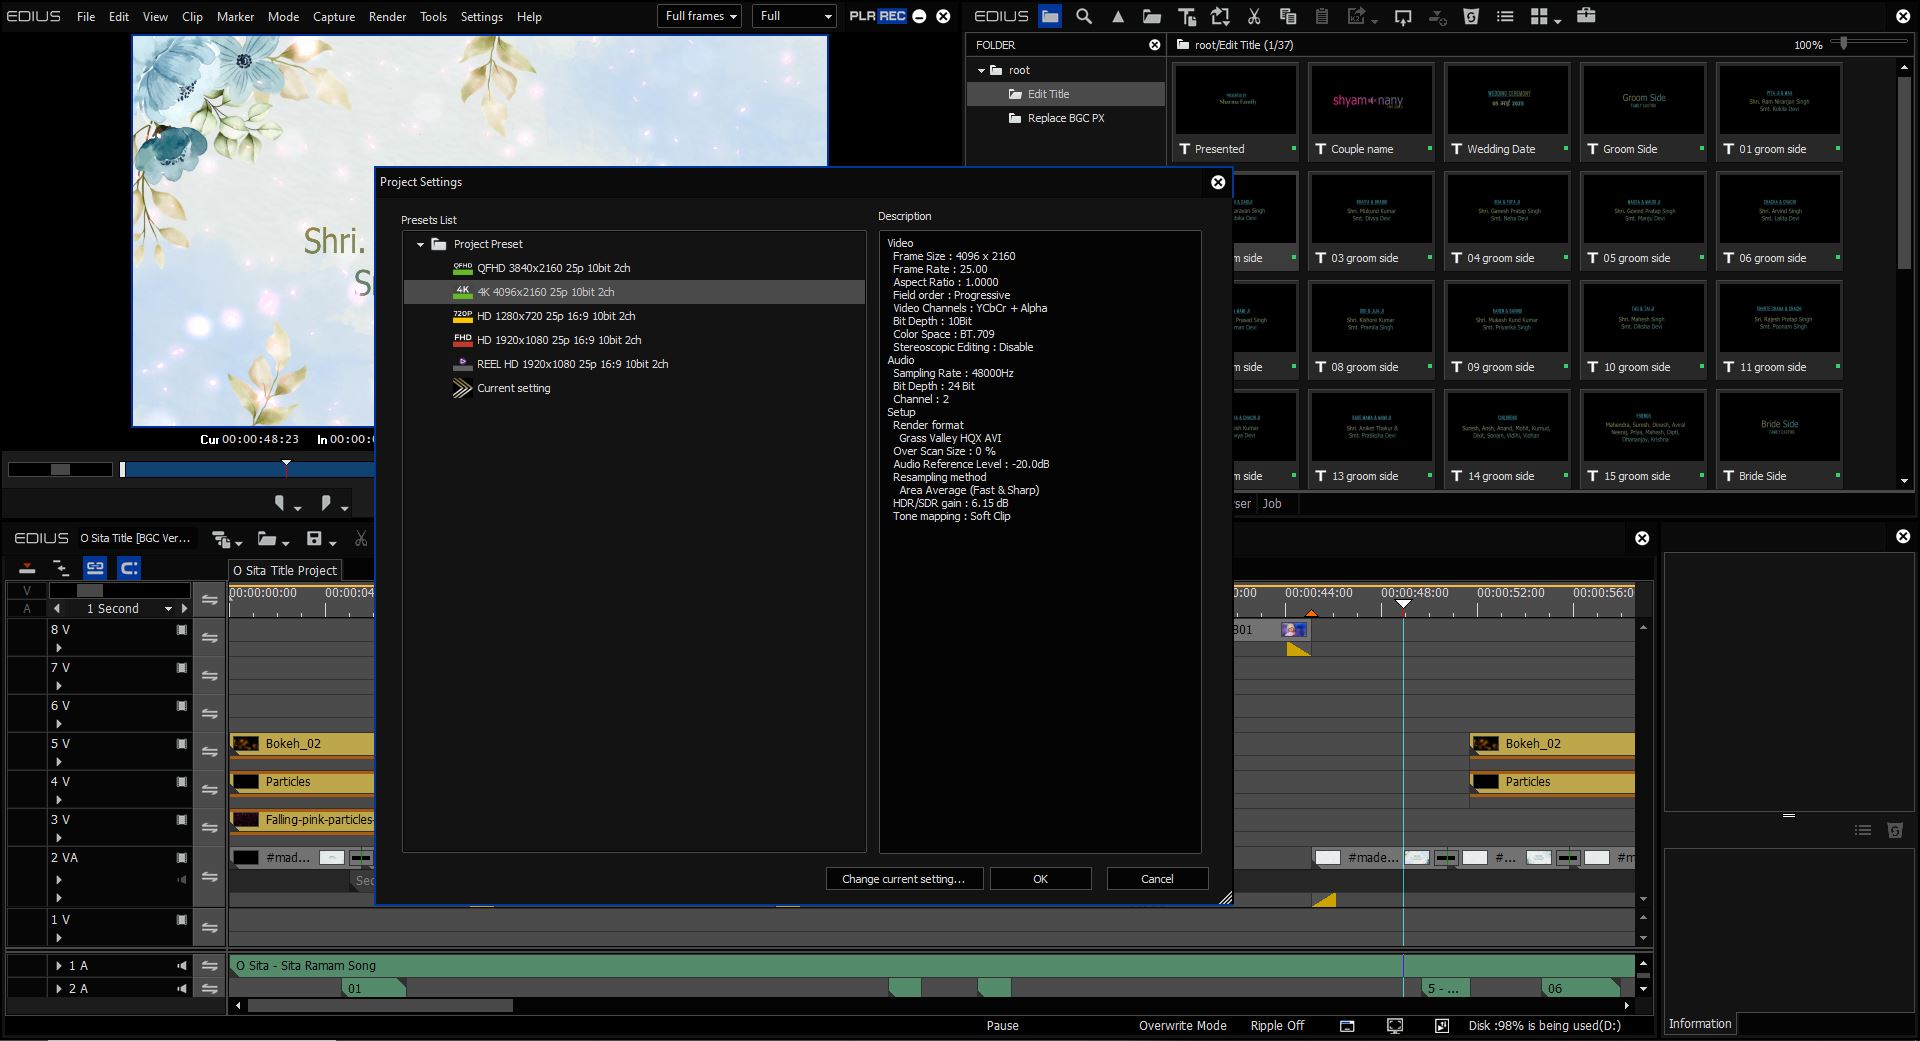Screen dimensions: 1920x1041
Task: Click the Save Project floppy disk icon
Action: pyautogui.click(x=314, y=539)
